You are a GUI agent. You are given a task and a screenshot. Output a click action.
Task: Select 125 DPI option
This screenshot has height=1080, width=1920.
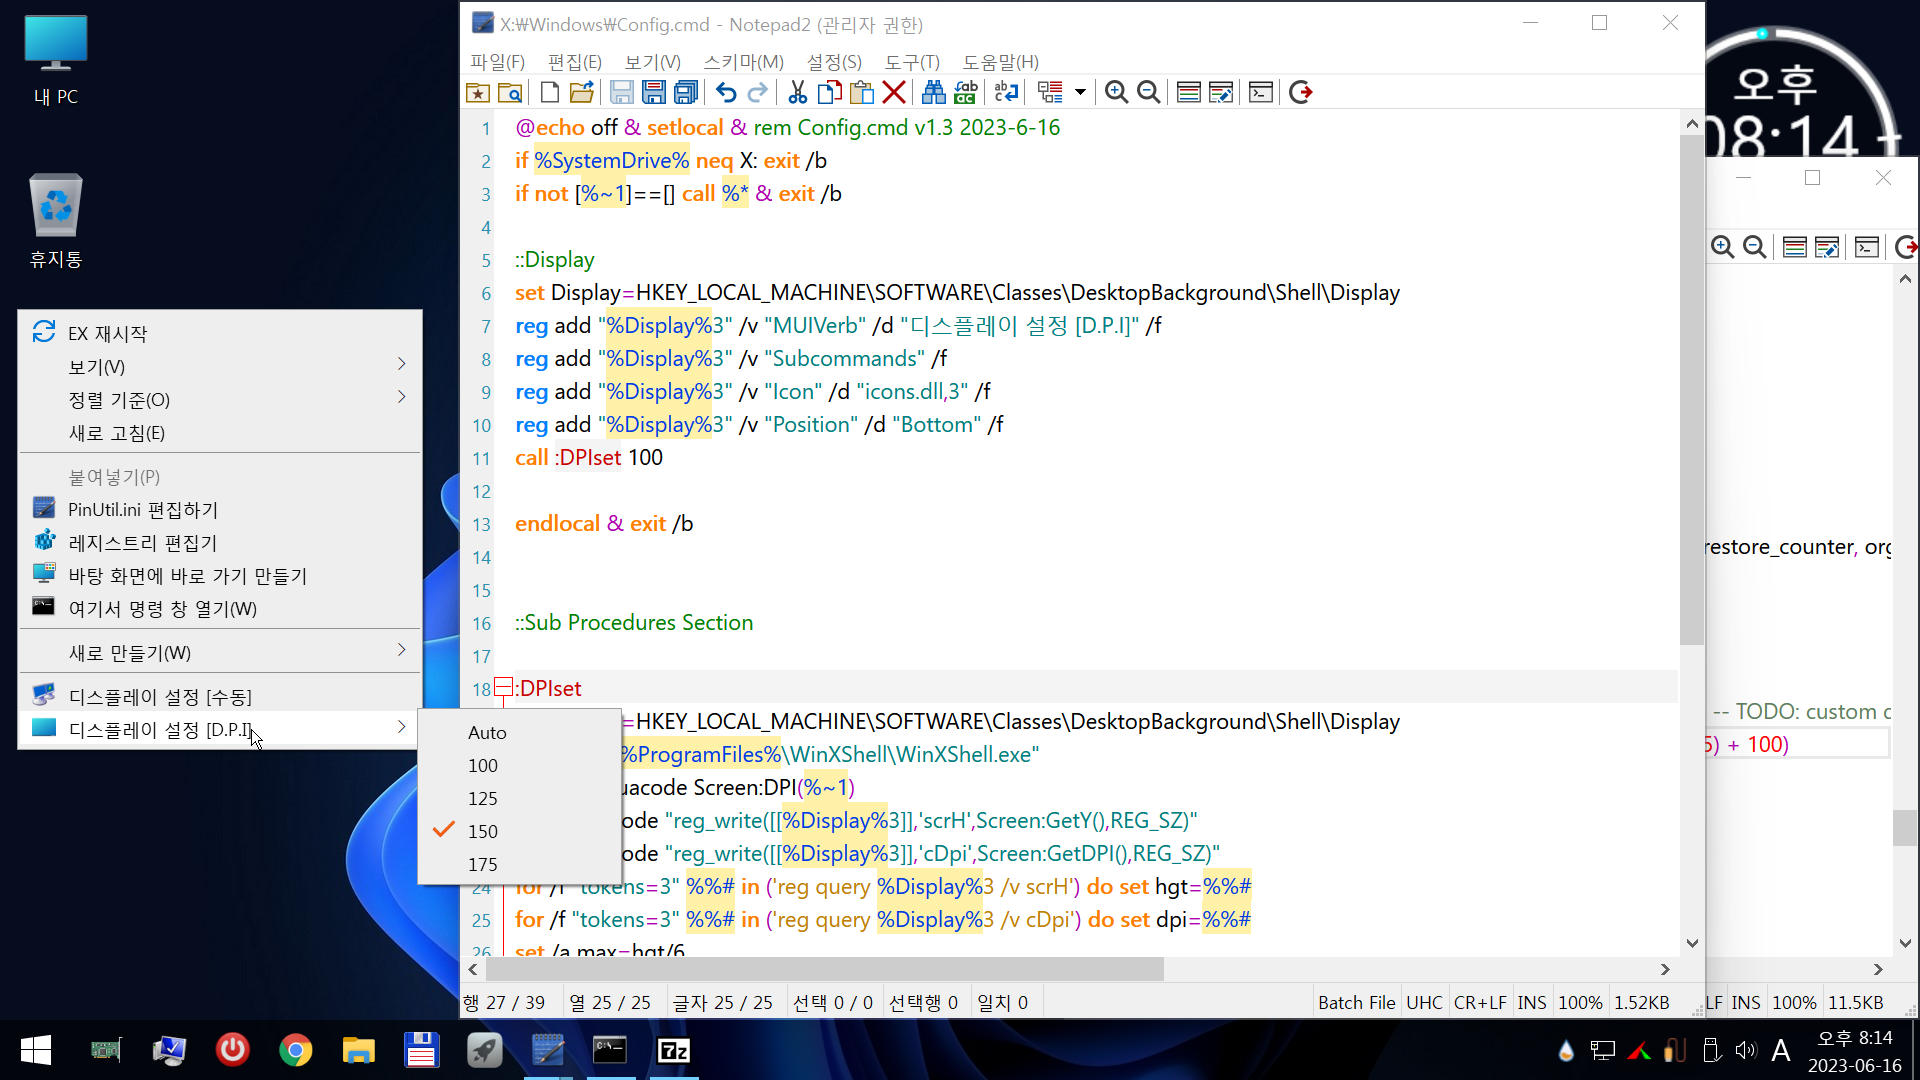(x=519, y=798)
